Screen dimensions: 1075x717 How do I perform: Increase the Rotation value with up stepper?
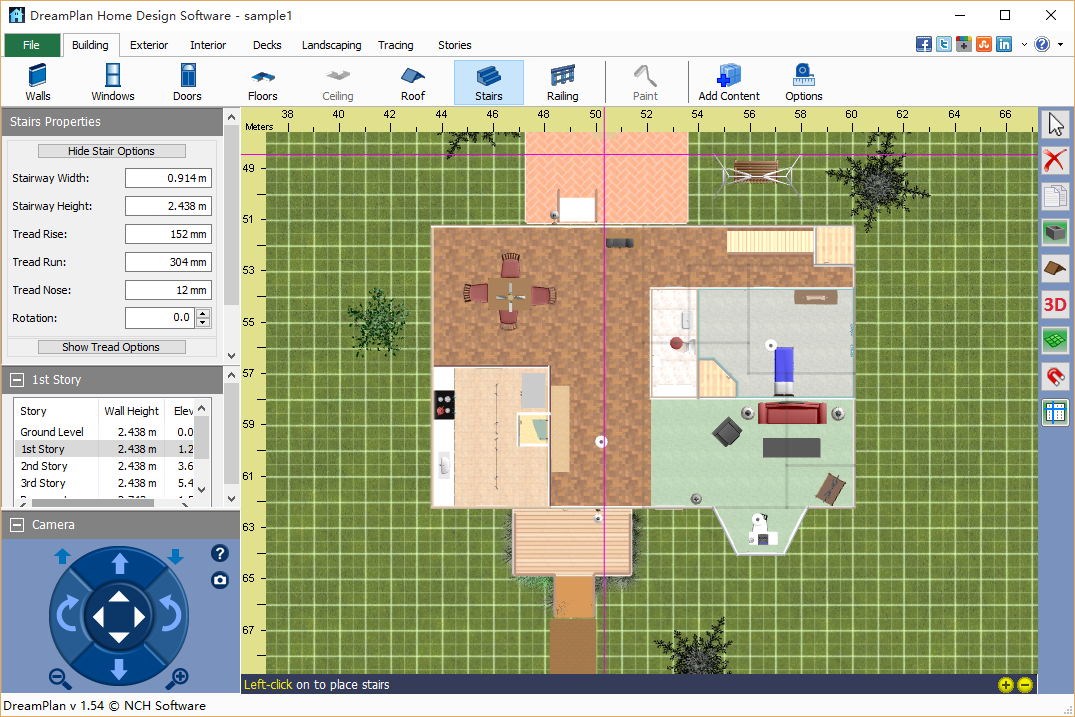(204, 313)
